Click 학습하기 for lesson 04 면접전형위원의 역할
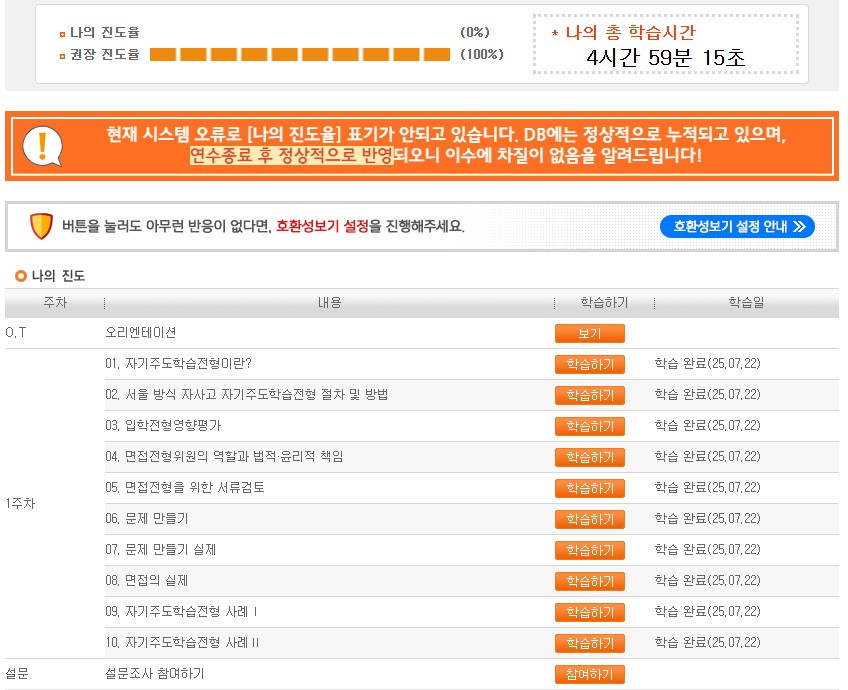 point(590,457)
